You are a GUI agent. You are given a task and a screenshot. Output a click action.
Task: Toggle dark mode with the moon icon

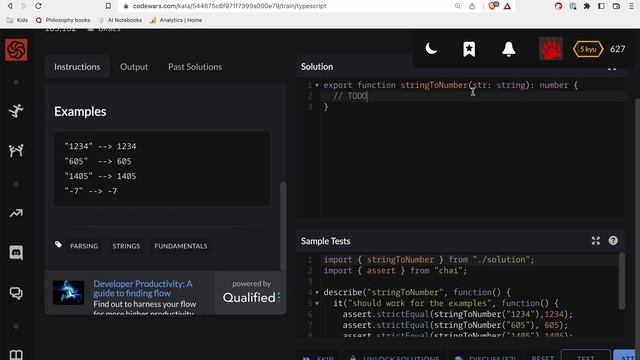tap(431, 49)
